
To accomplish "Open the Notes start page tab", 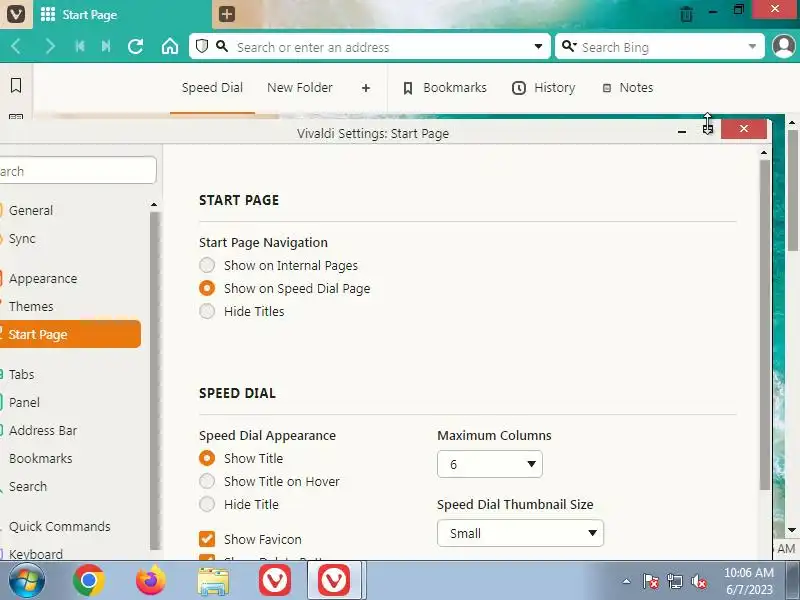I will (x=628, y=88).
